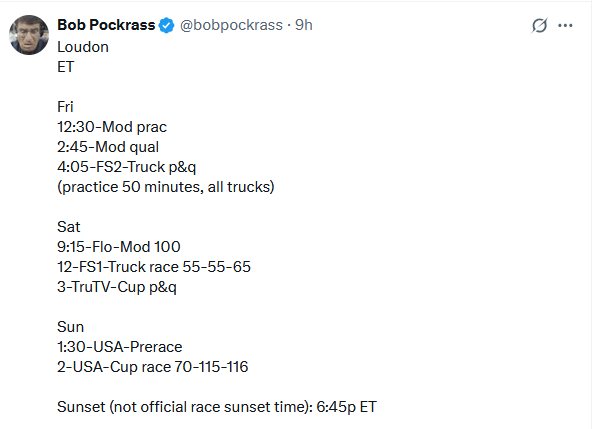Click the 3-TruTV-Cup p&q line
This screenshot has height=429, width=604.
pos(117,287)
